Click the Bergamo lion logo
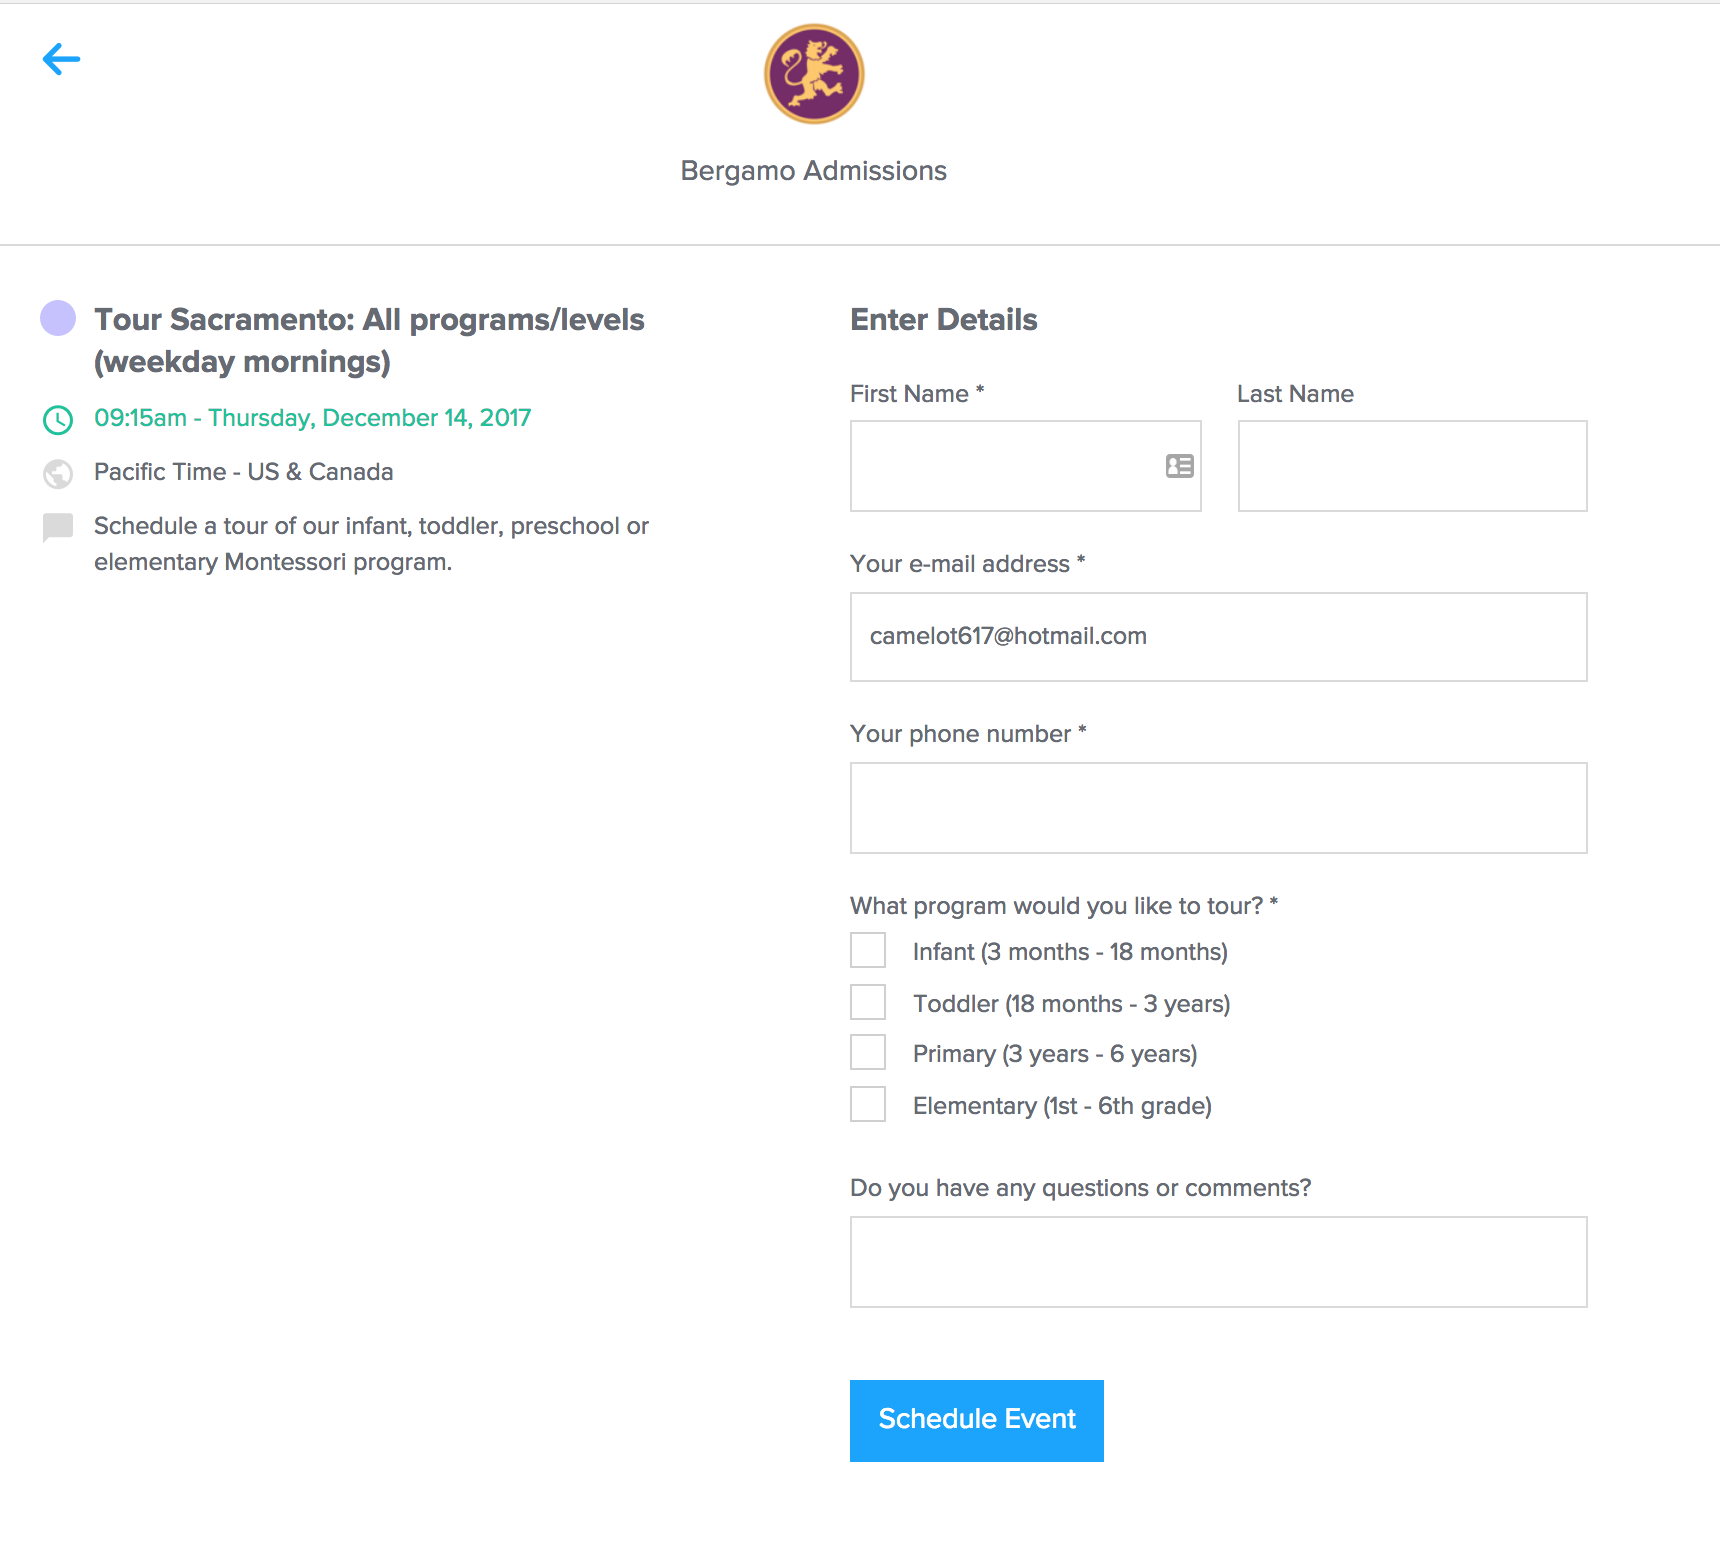This screenshot has height=1550, width=1720. (x=814, y=74)
